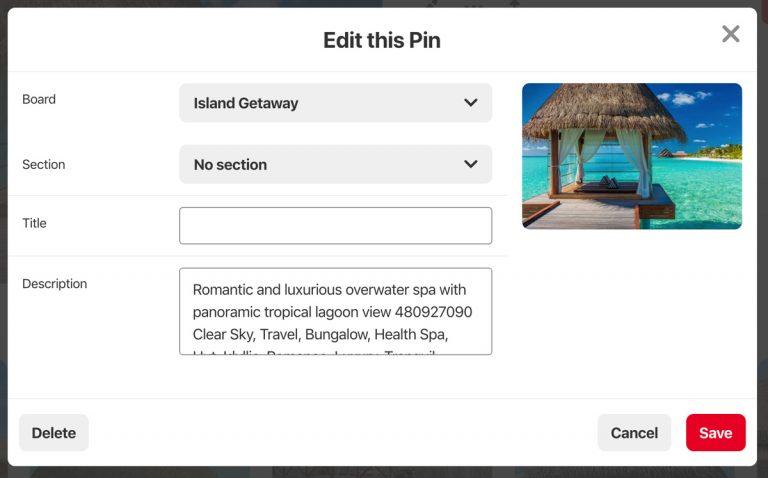Click the chevron arrow in Section selector
768x478 pixels.
click(471, 164)
